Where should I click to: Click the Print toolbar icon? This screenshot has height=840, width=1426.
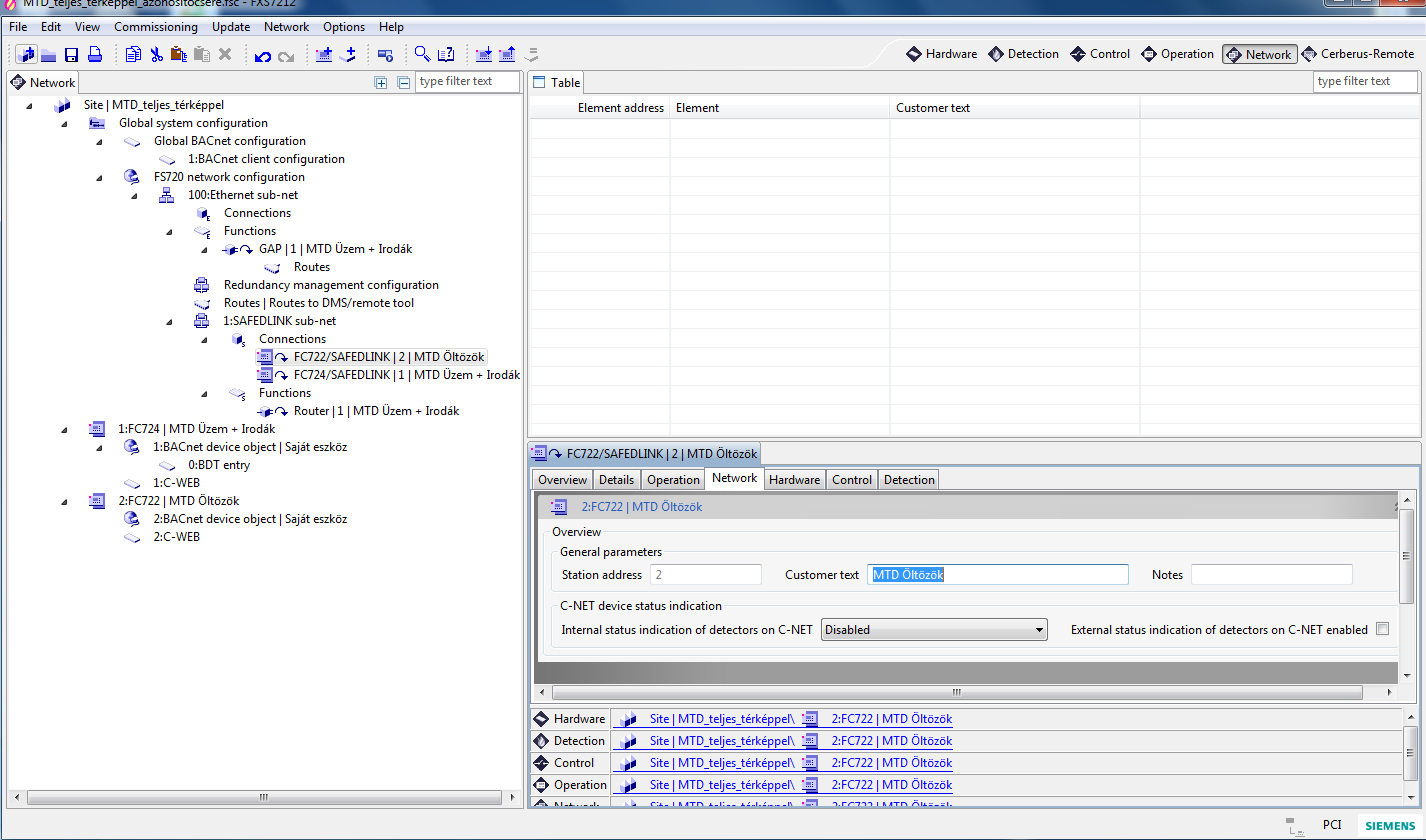(95, 55)
